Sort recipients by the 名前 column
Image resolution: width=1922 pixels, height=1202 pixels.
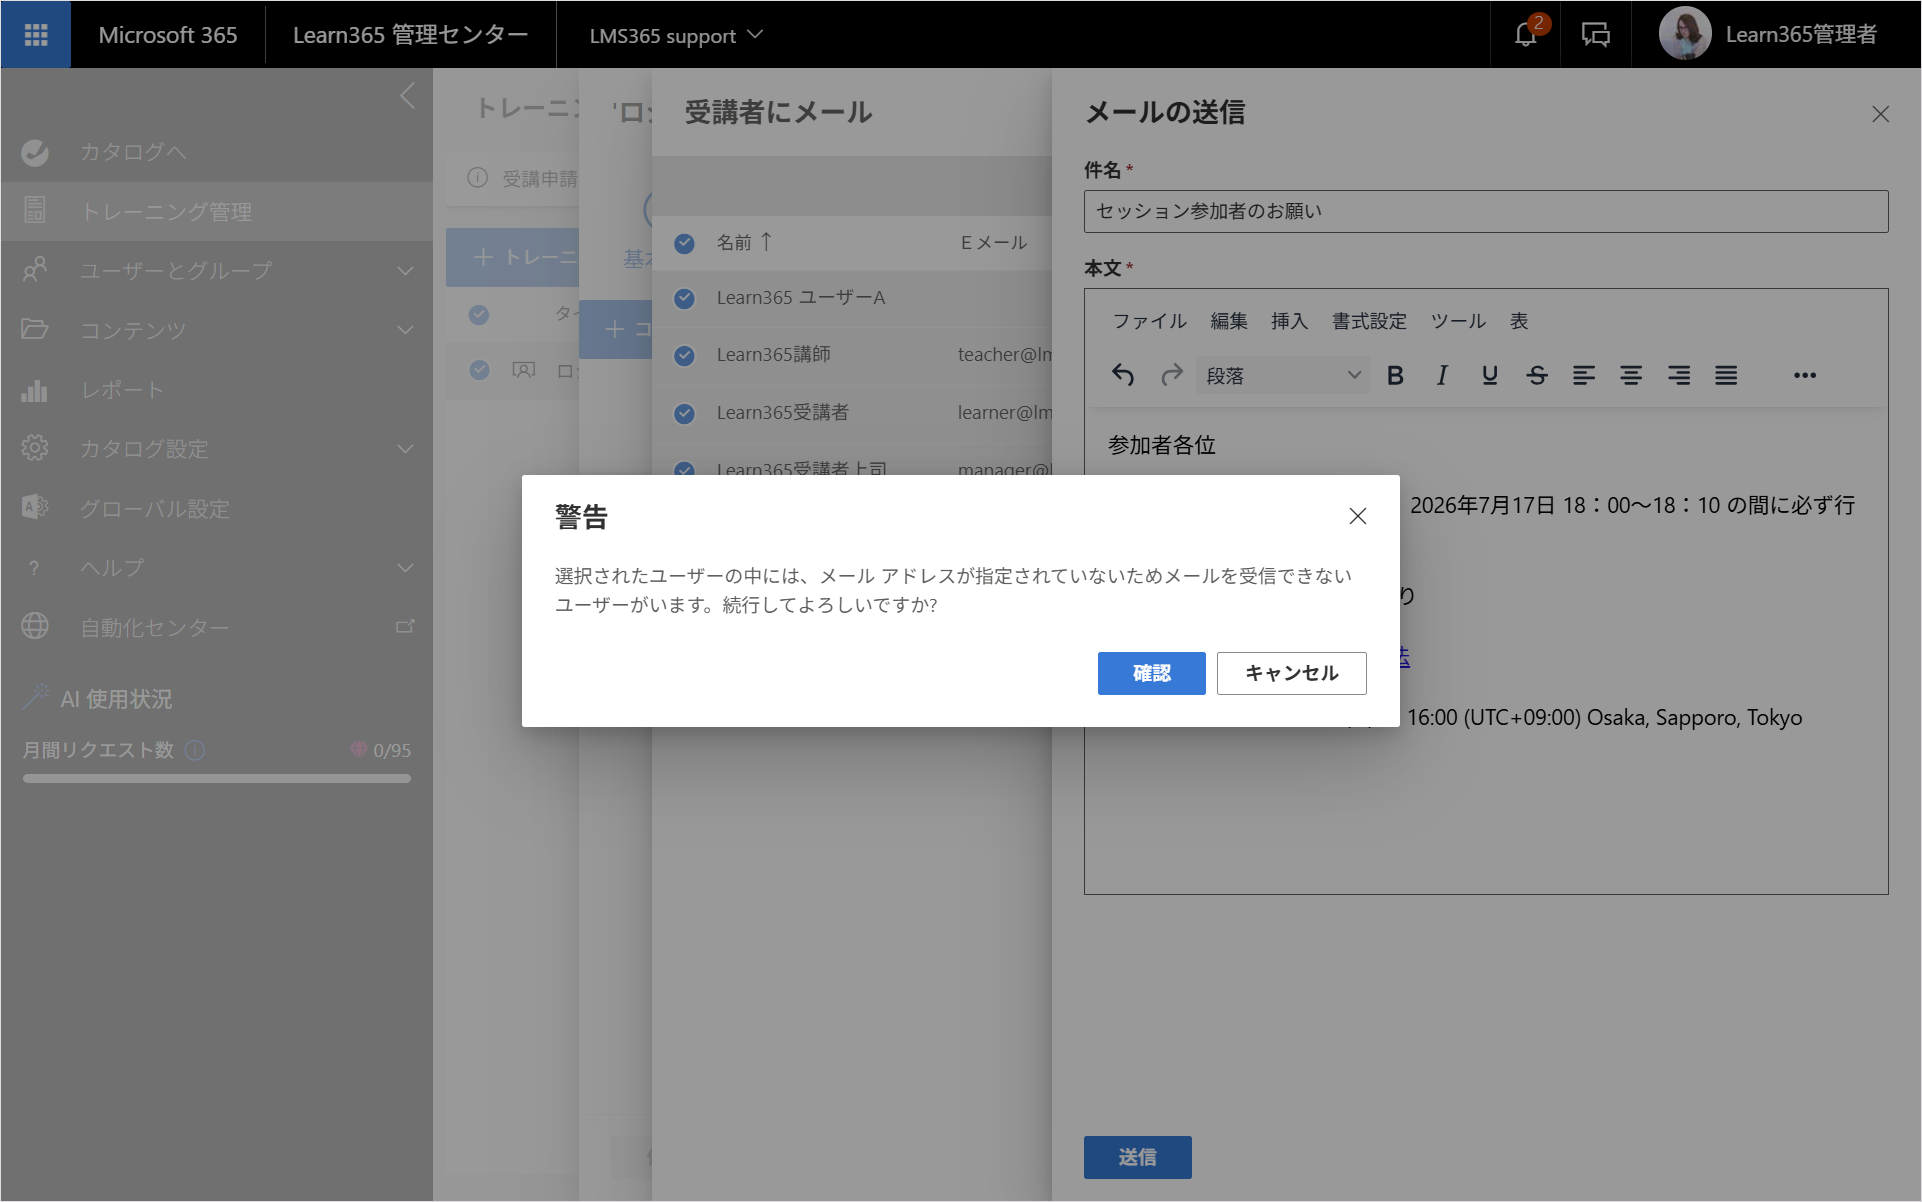(x=744, y=242)
